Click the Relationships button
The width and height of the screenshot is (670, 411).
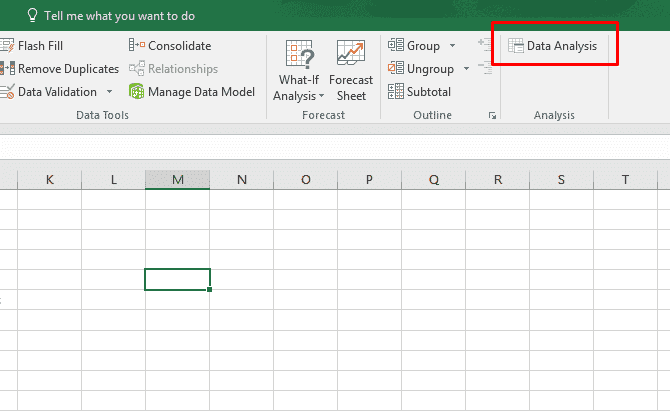tap(173, 68)
